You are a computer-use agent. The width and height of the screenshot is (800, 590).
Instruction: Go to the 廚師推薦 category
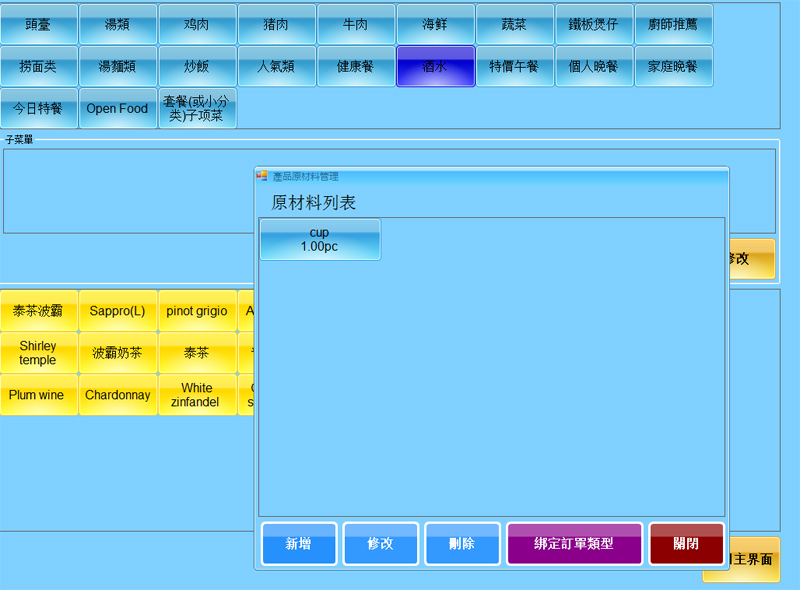pyautogui.click(x=673, y=25)
